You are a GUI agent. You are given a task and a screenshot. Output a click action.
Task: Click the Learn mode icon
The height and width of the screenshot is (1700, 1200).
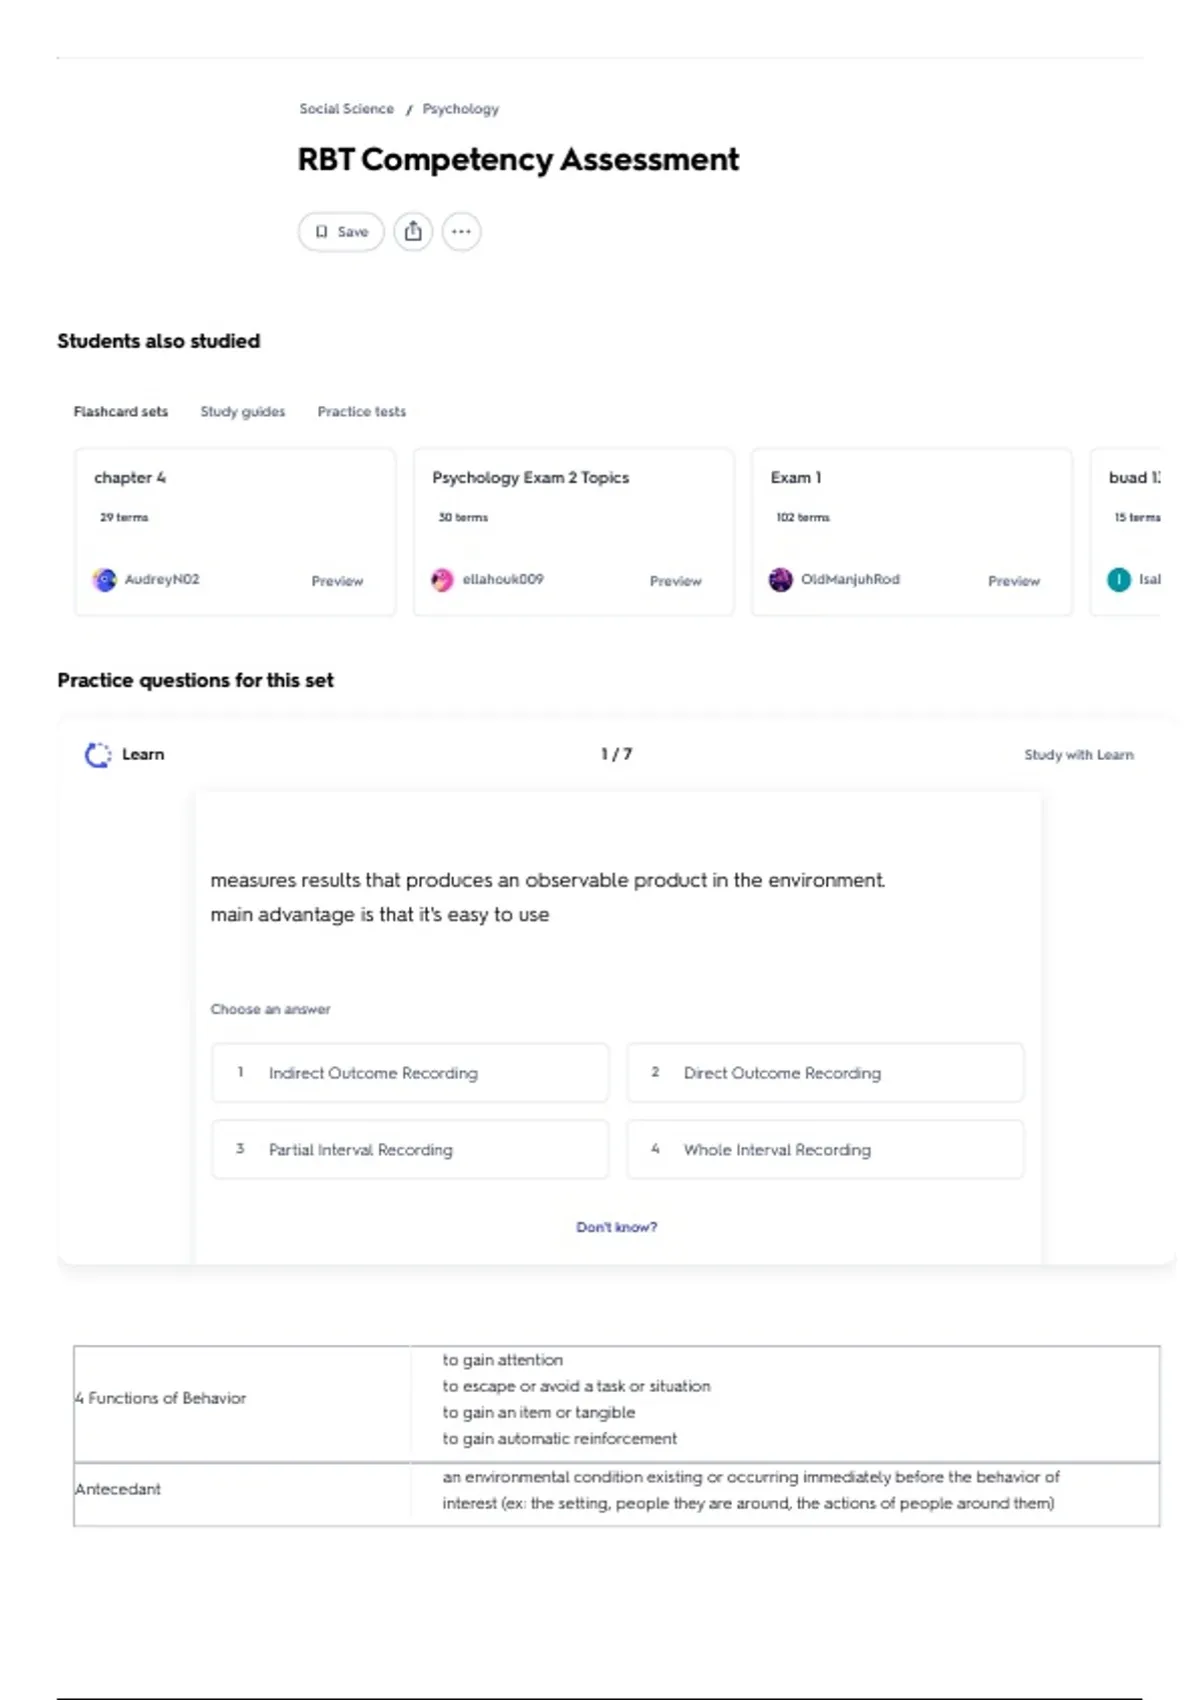(x=98, y=755)
